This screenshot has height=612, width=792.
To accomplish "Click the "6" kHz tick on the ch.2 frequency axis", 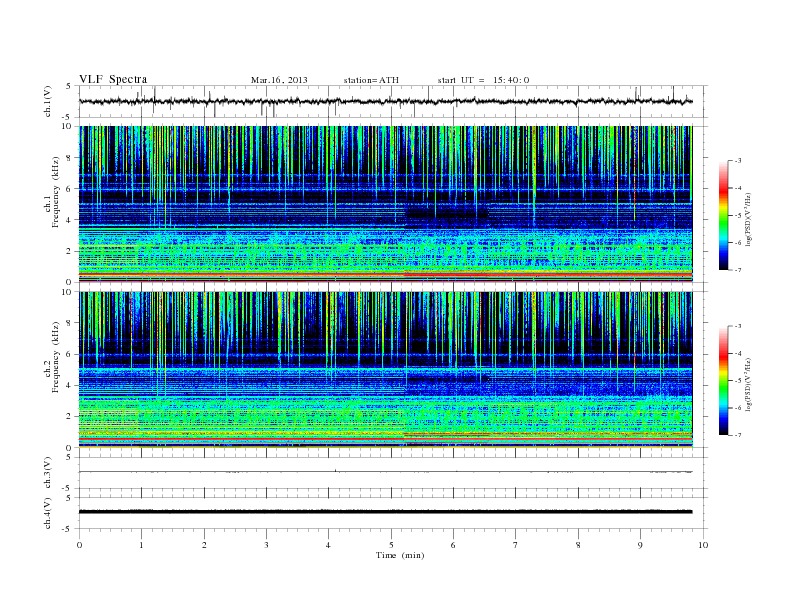I will point(69,354).
